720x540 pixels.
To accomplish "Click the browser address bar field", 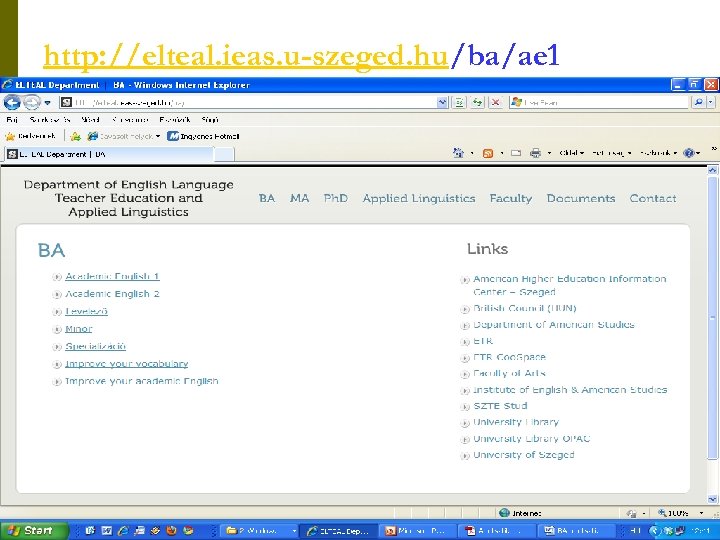I will (x=248, y=102).
